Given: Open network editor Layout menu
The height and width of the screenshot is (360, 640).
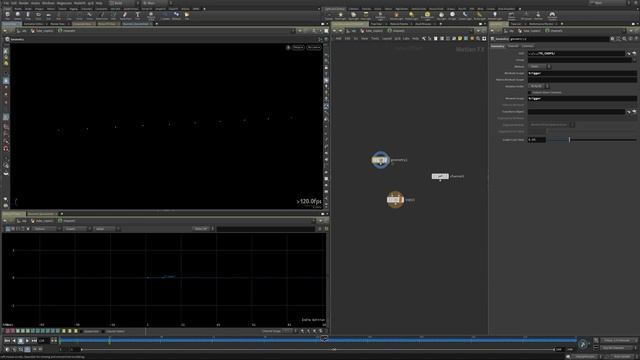Looking at the screenshot, I should (387, 38).
